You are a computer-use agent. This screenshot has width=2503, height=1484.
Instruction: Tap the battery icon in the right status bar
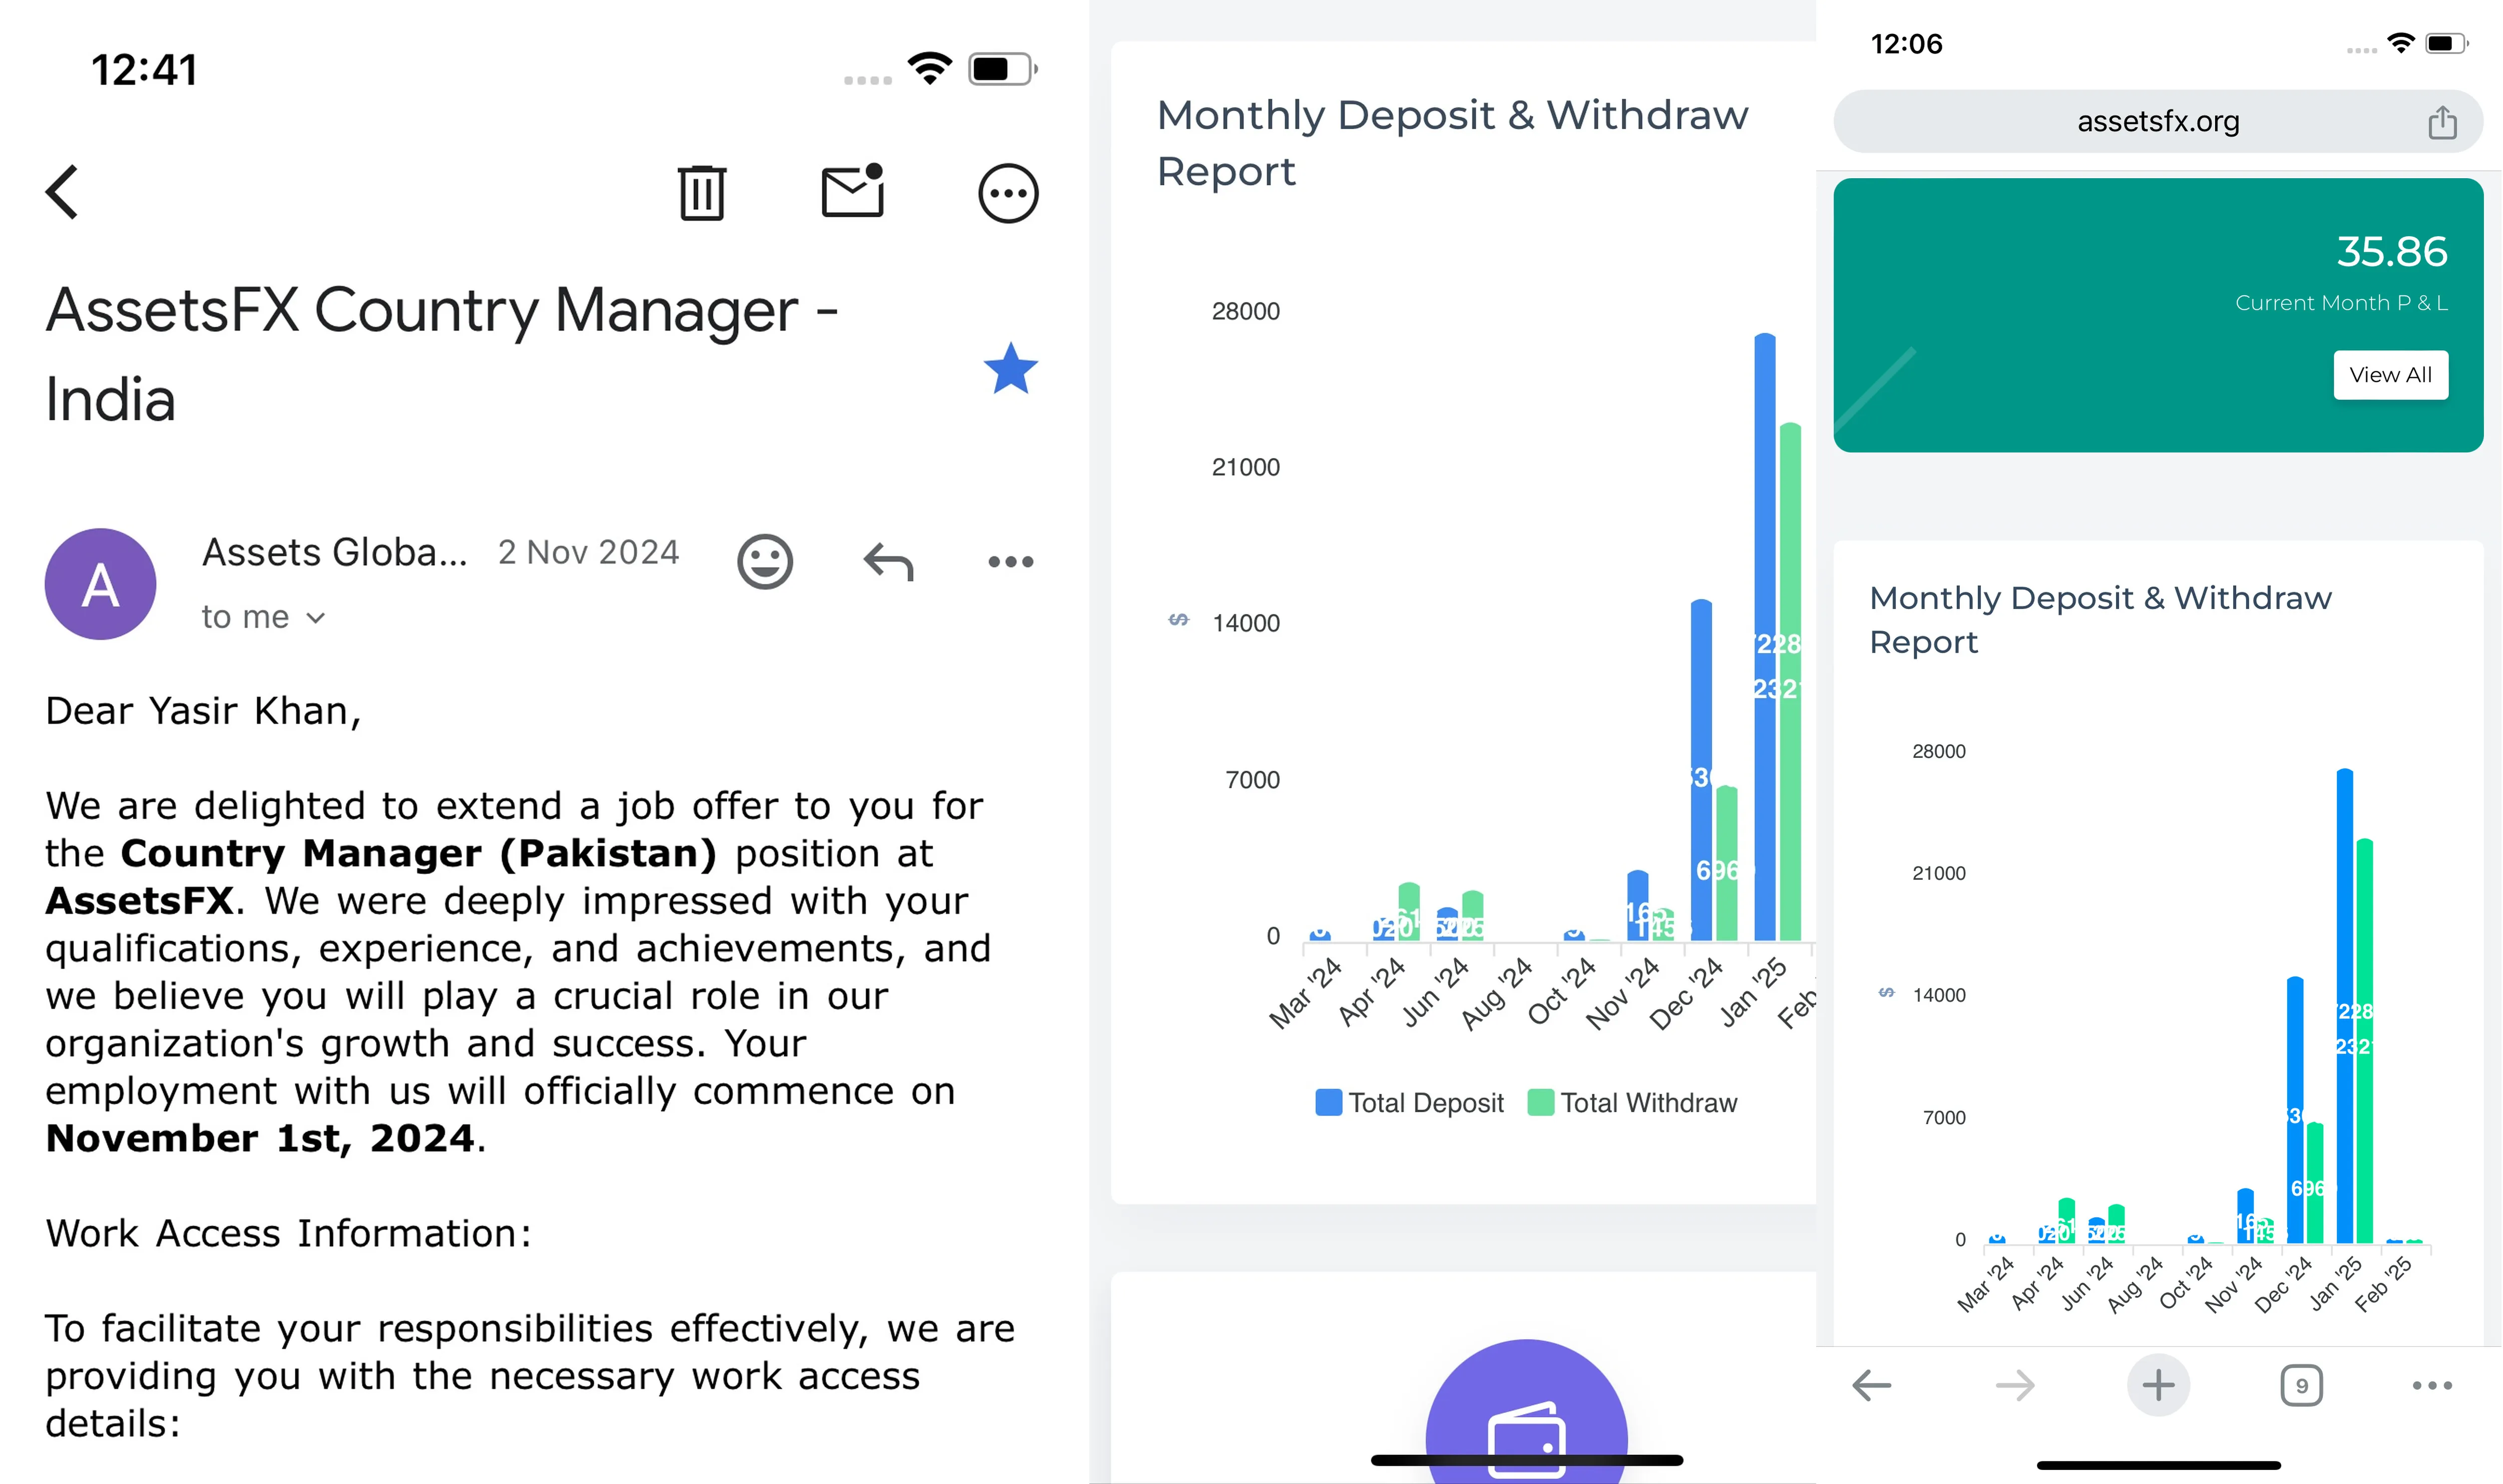(x=2446, y=44)
